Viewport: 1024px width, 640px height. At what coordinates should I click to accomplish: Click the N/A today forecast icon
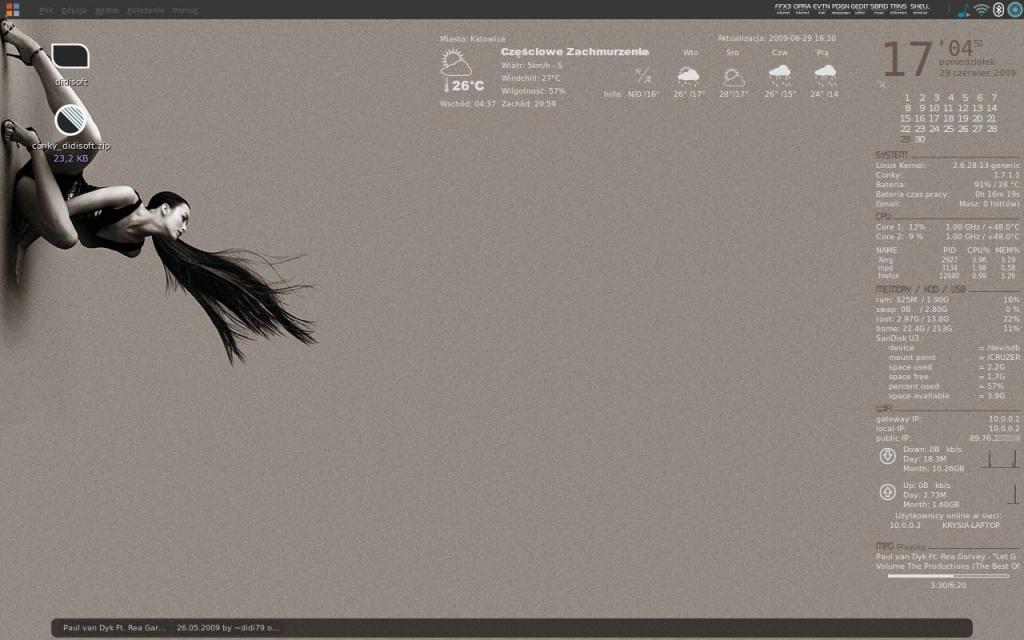643,76
